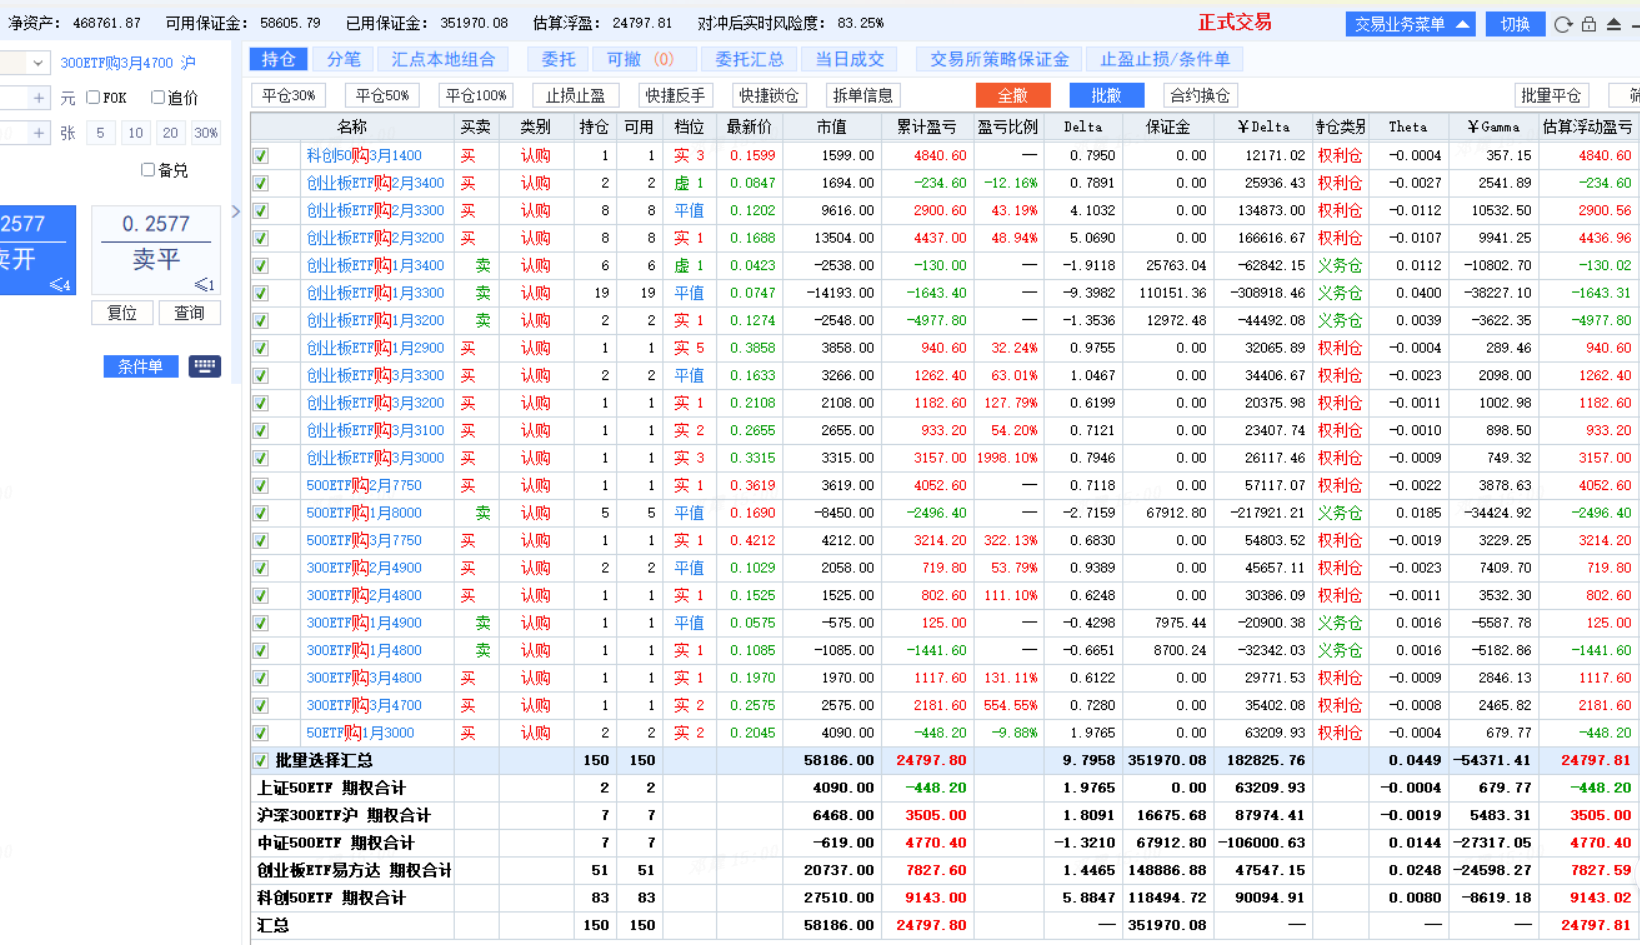
Task: Click the orange 全撤 button
Action: 1013,96
